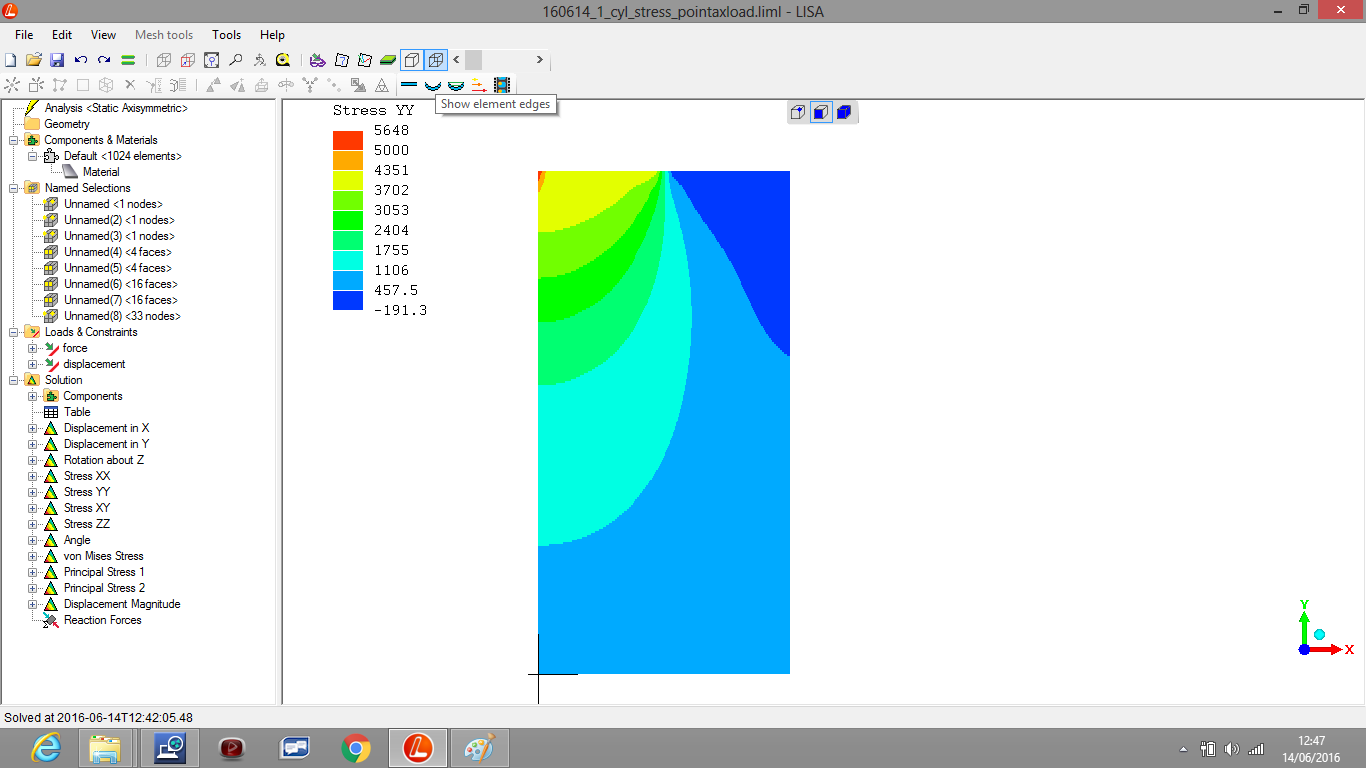1366x768 pixels.
Task: Open the Mesh tools menu
Action: point(164,35)
